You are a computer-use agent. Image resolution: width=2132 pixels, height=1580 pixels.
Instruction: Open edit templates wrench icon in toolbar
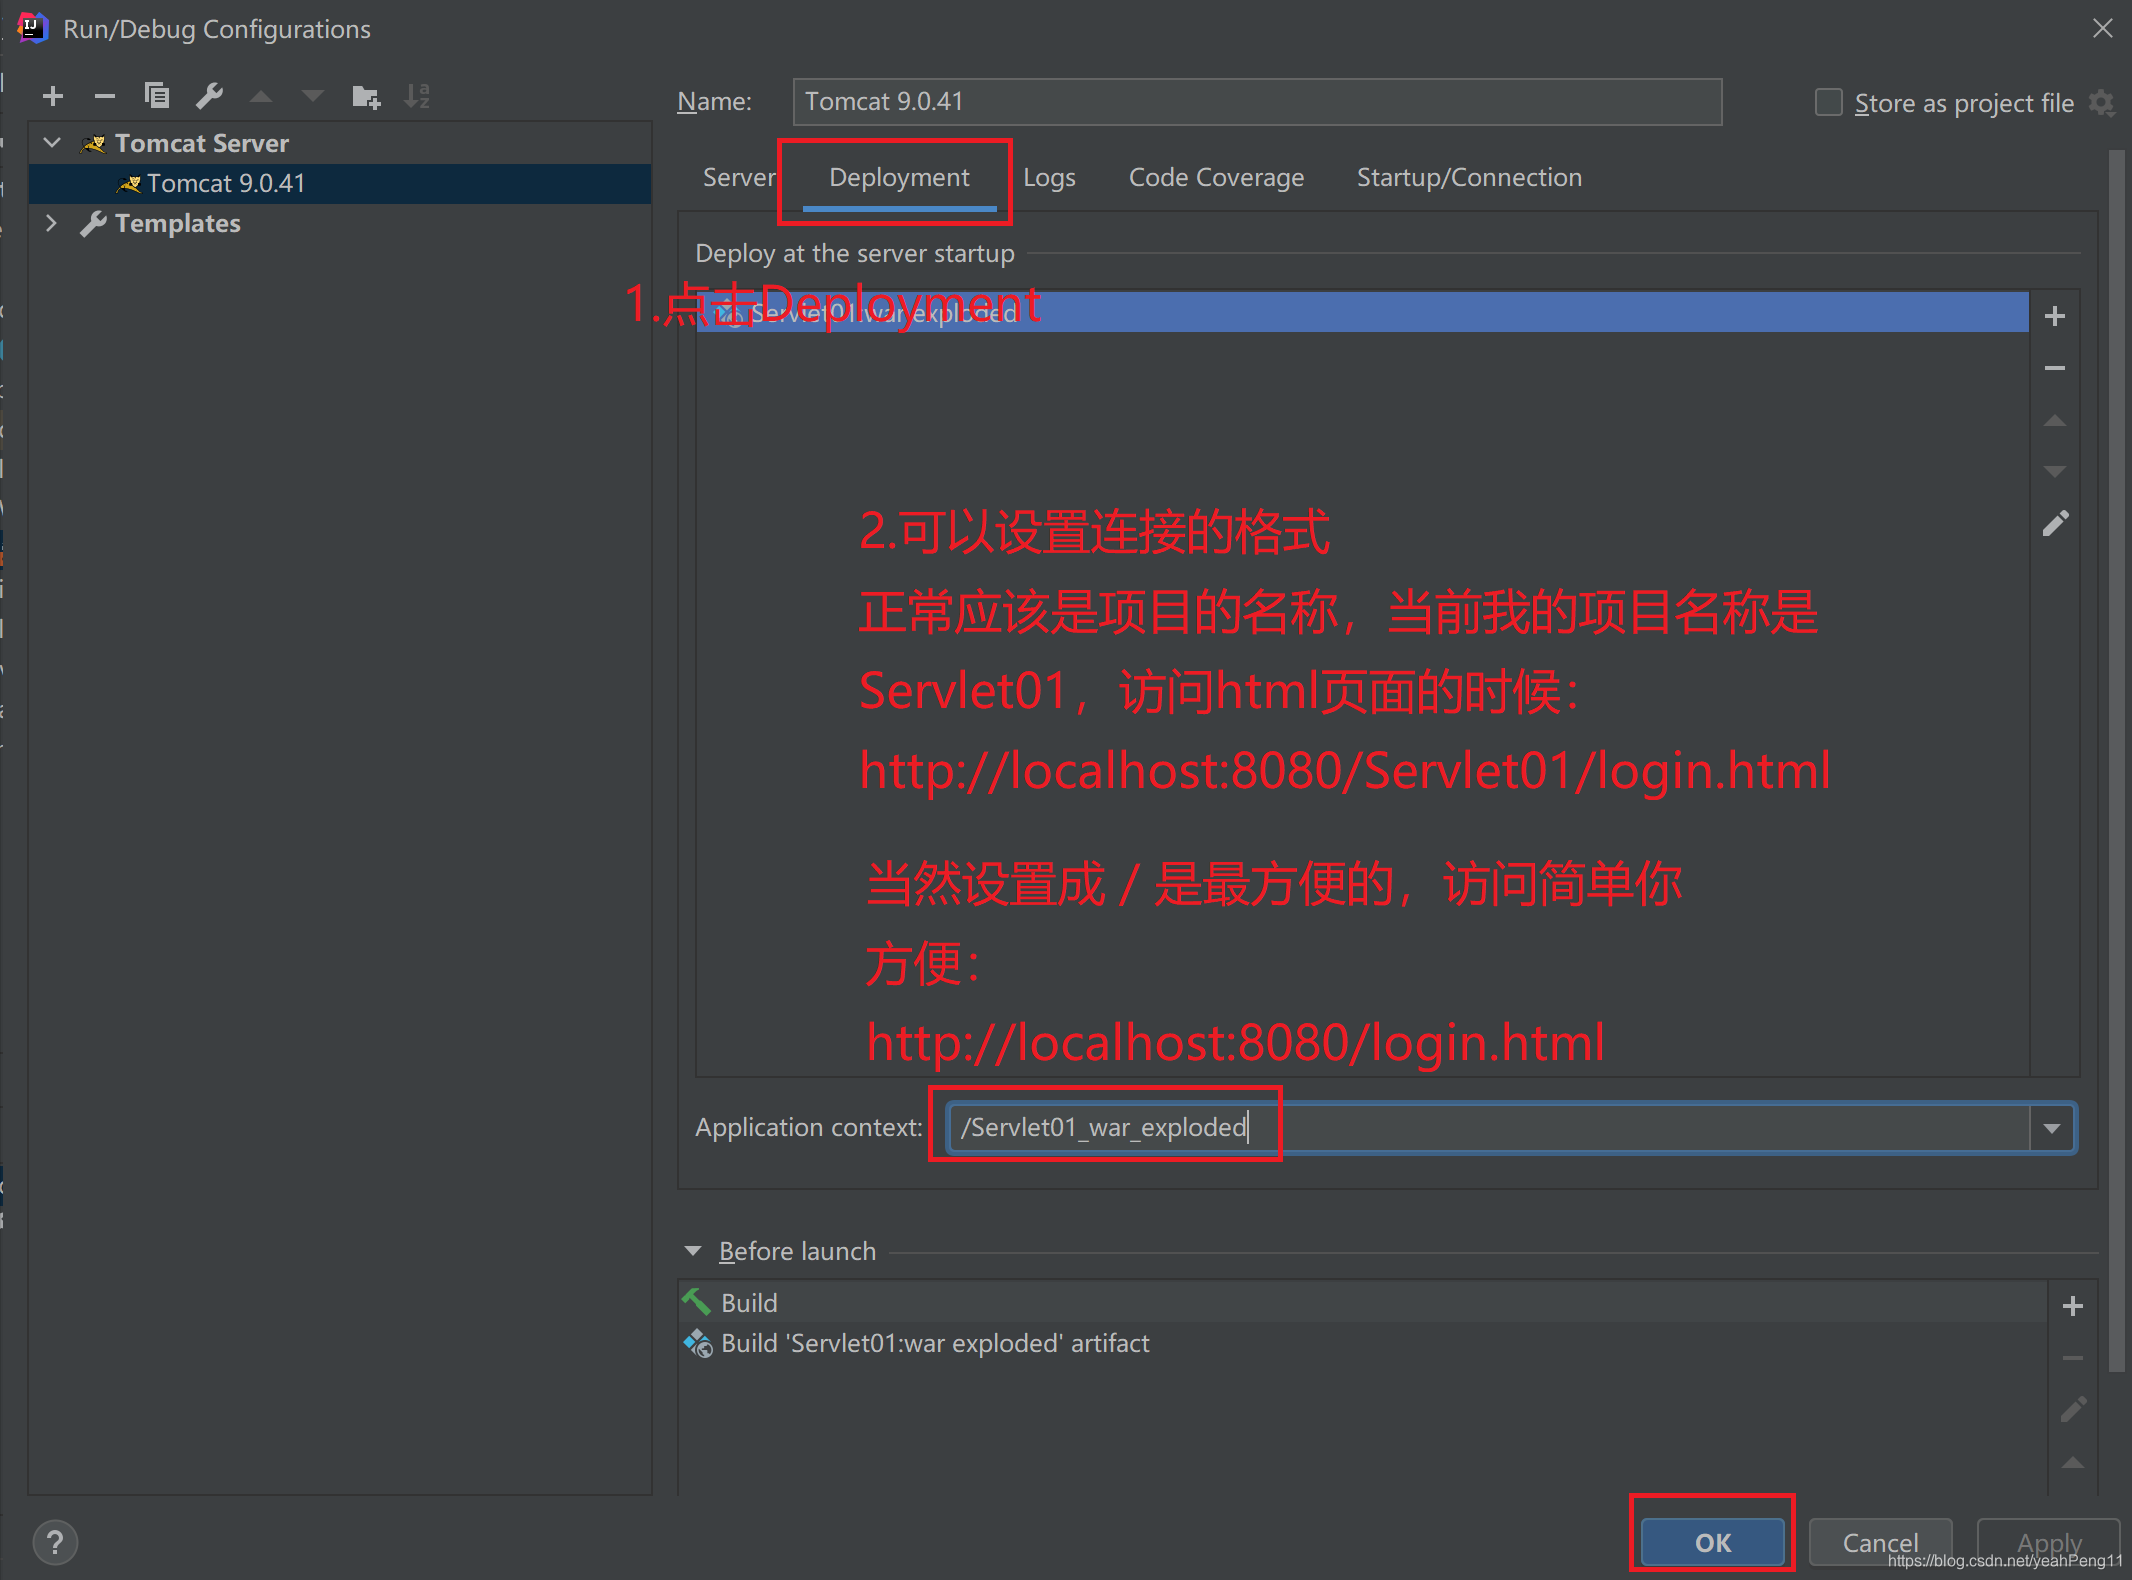point(209,96)
